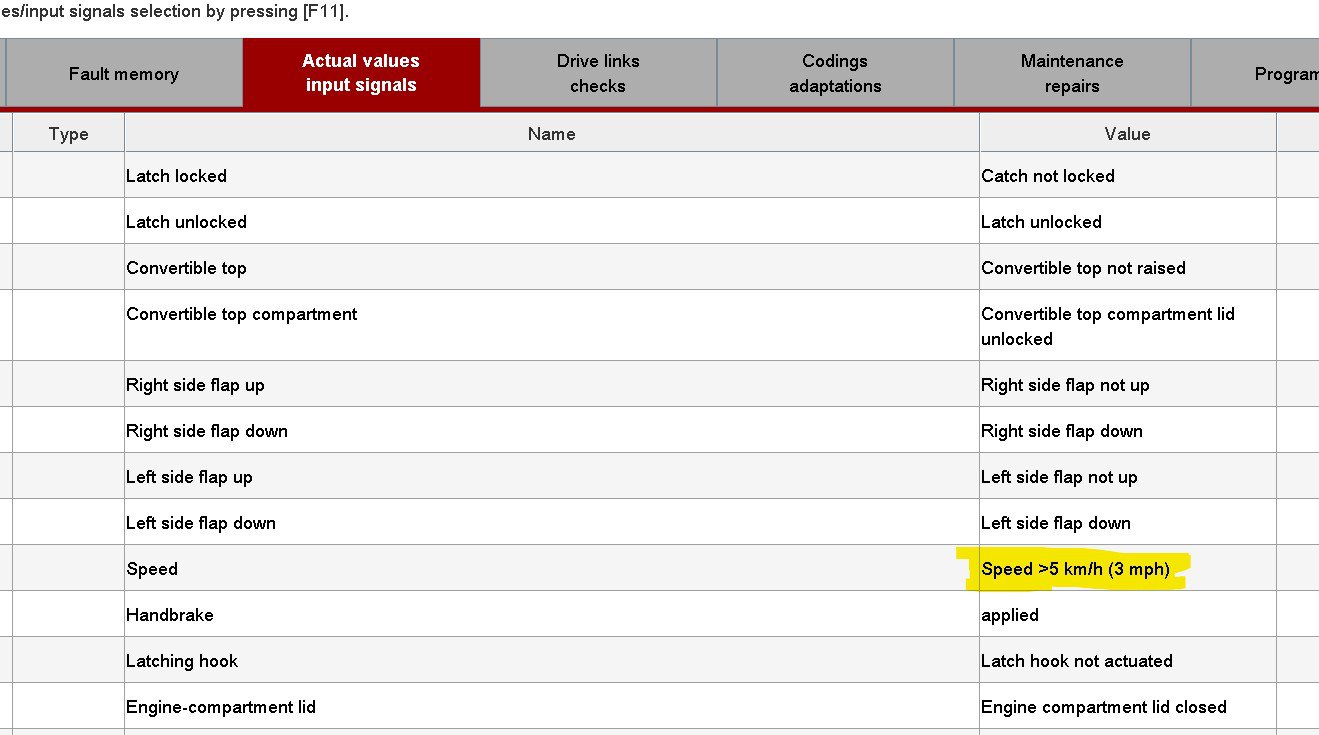
Task: Click the Convertible top compartment row name
Action: pyautogui.click(x=241, y=314)
